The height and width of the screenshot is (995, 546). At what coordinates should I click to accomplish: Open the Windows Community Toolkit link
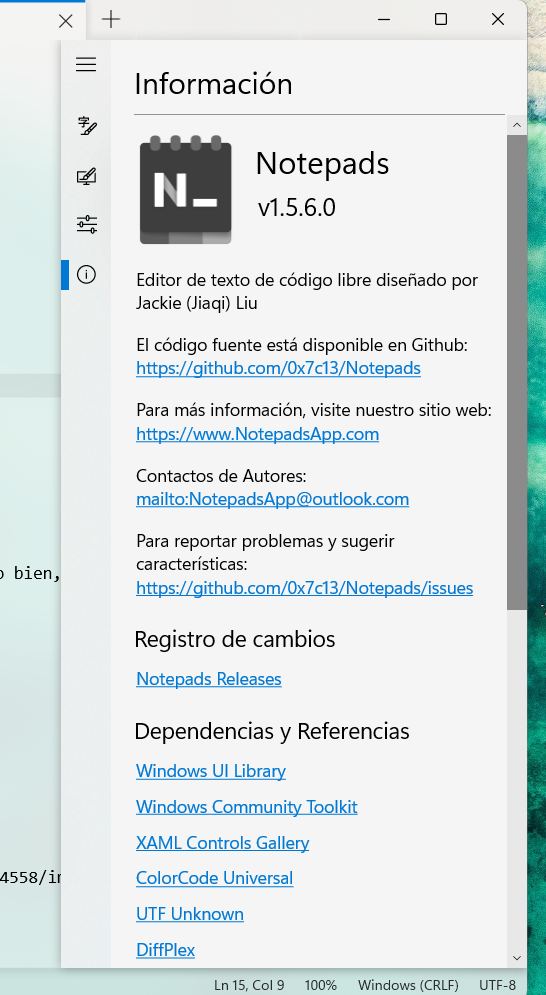pos(246,807)
